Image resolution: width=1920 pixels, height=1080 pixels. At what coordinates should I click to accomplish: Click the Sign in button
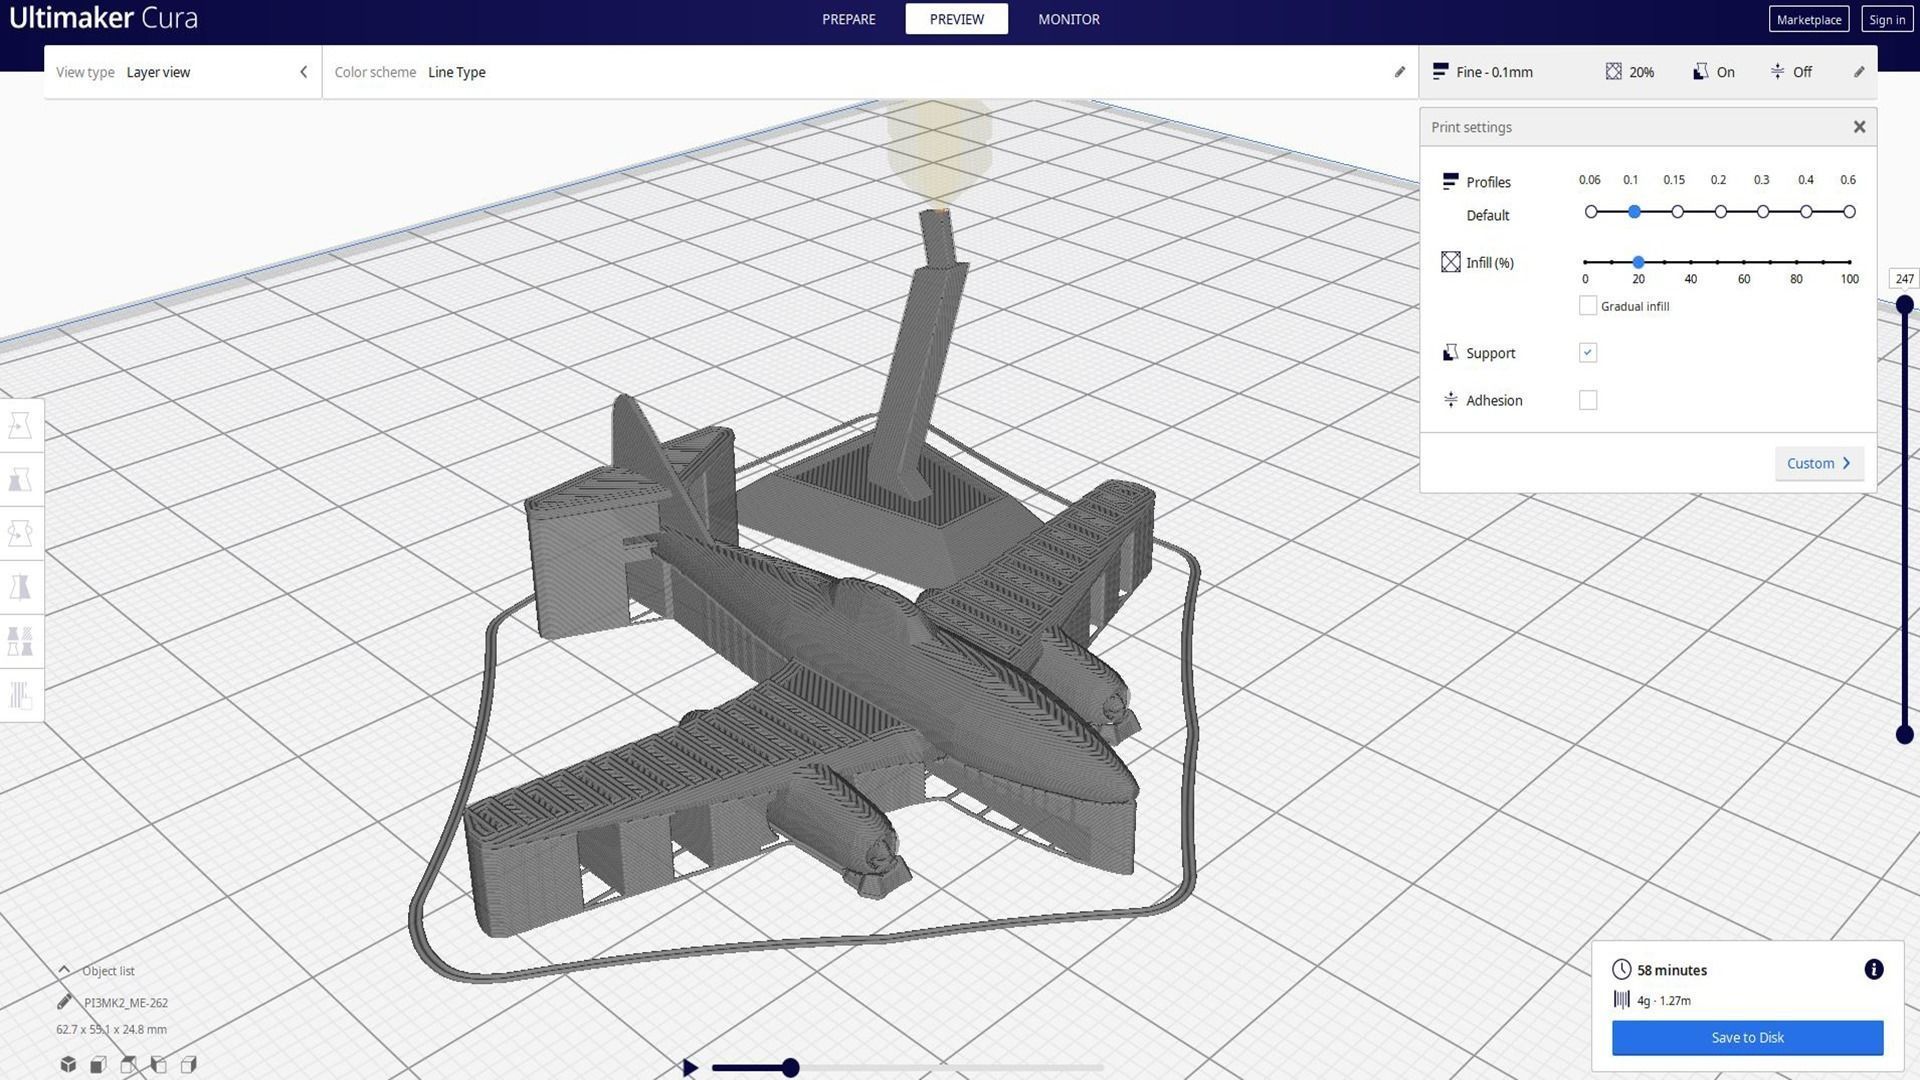[1886, 19]
